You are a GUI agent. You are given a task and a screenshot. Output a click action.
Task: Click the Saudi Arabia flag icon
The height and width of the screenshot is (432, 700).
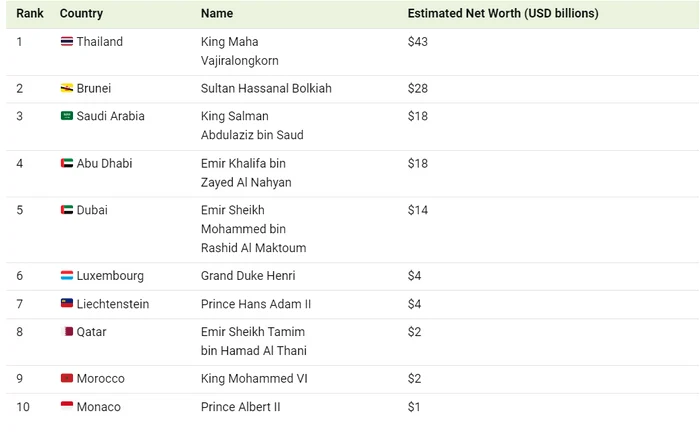click(x=67, y=116)
